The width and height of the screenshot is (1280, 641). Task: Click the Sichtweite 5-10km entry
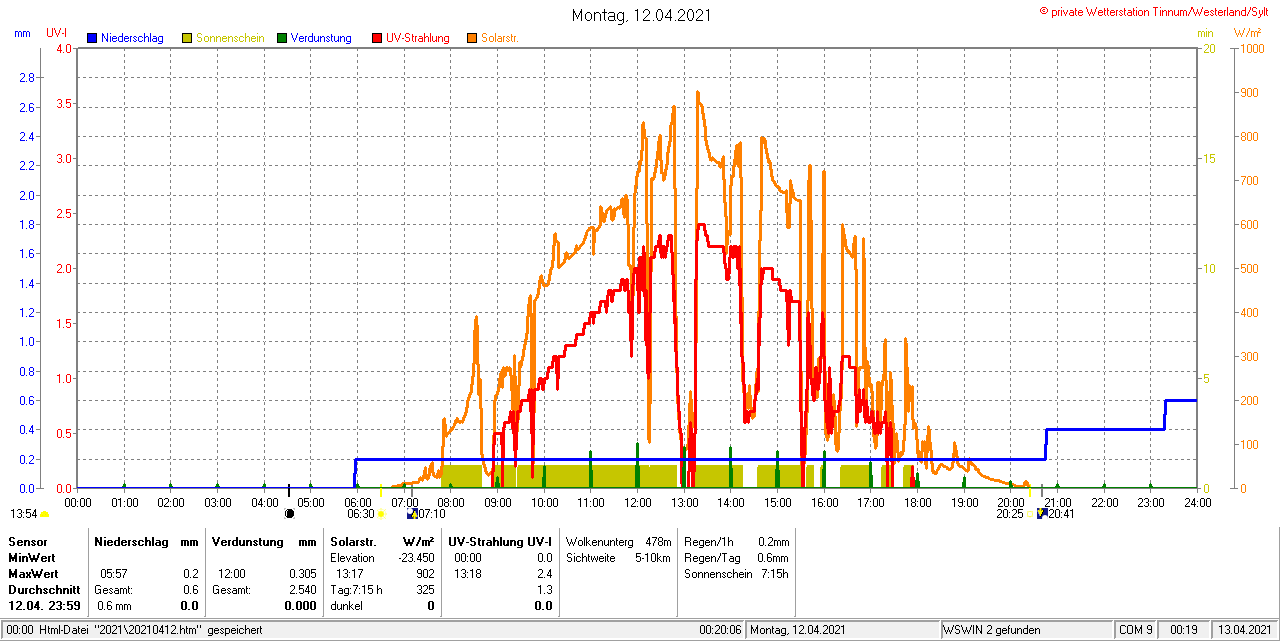[x=618, y=557]
